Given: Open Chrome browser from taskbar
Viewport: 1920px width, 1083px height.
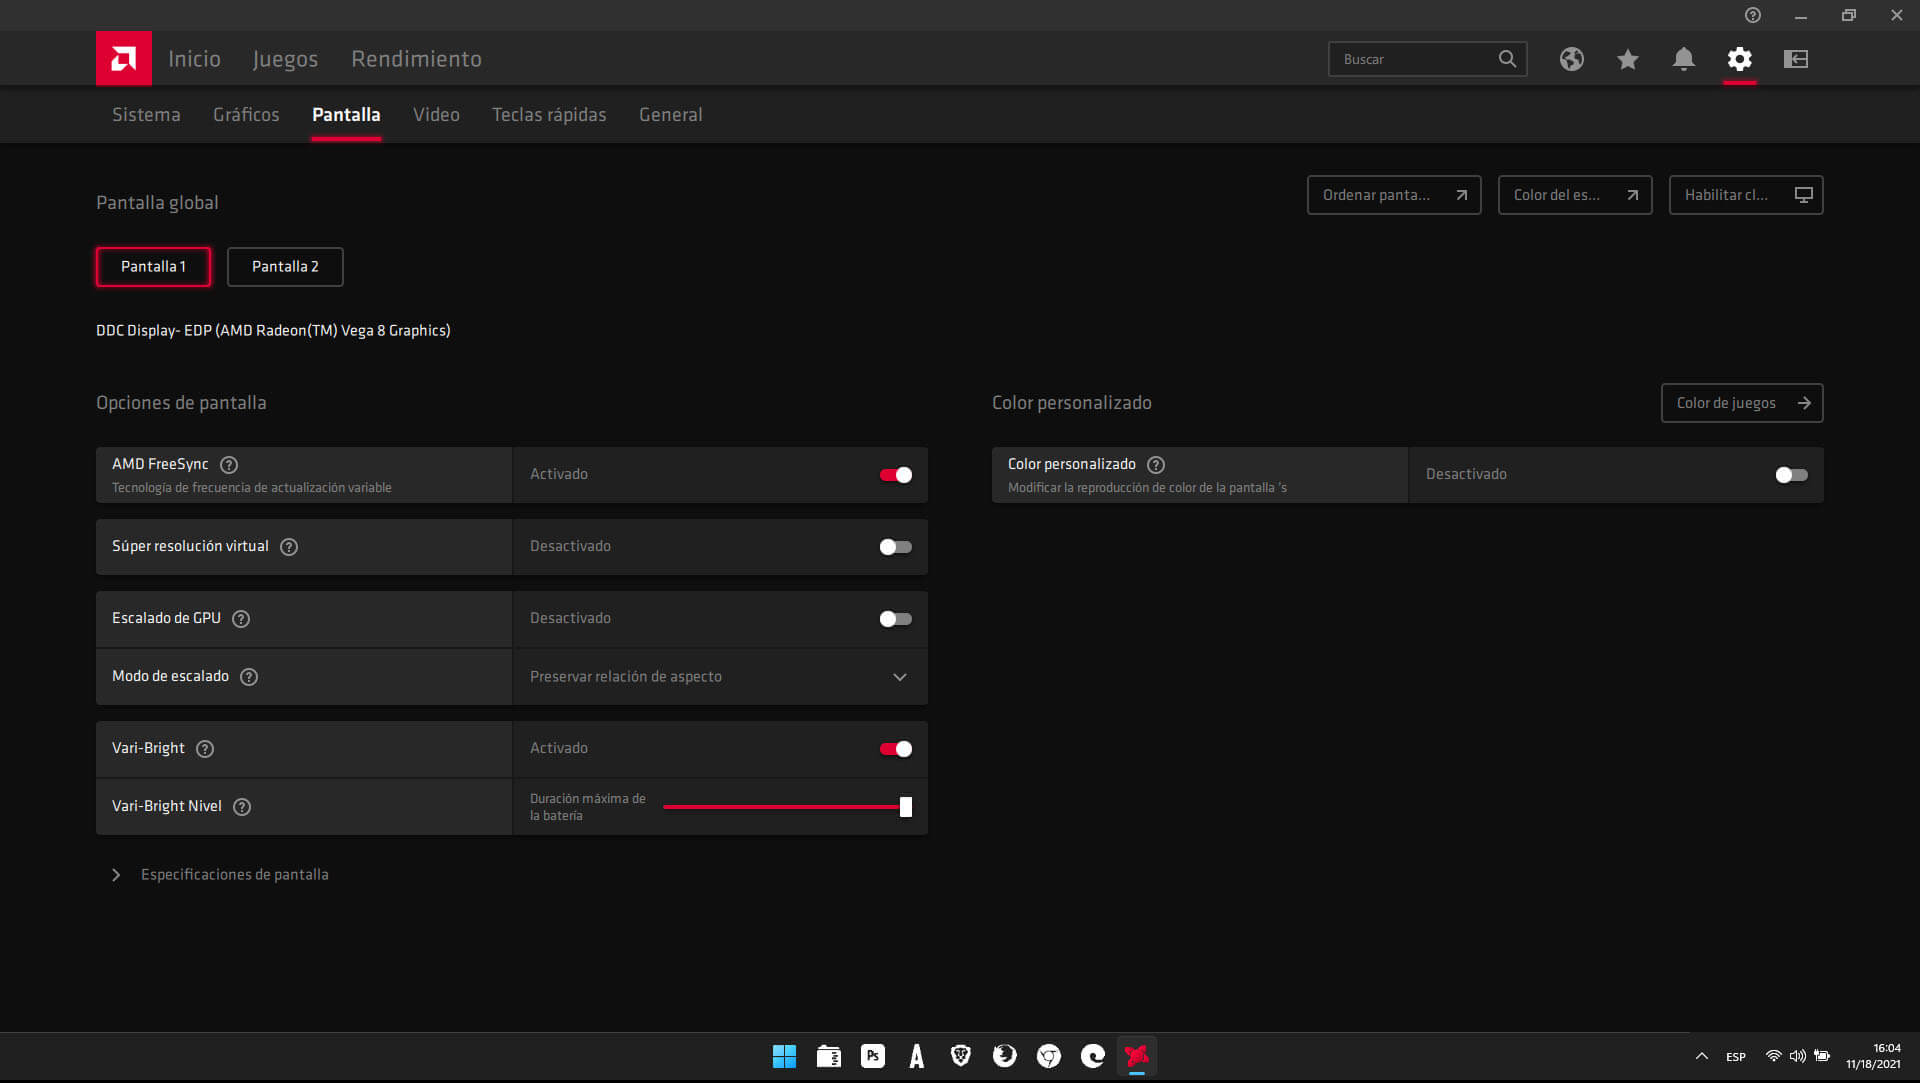Looking at the screenshot, I should [x=1049, y=1056].
